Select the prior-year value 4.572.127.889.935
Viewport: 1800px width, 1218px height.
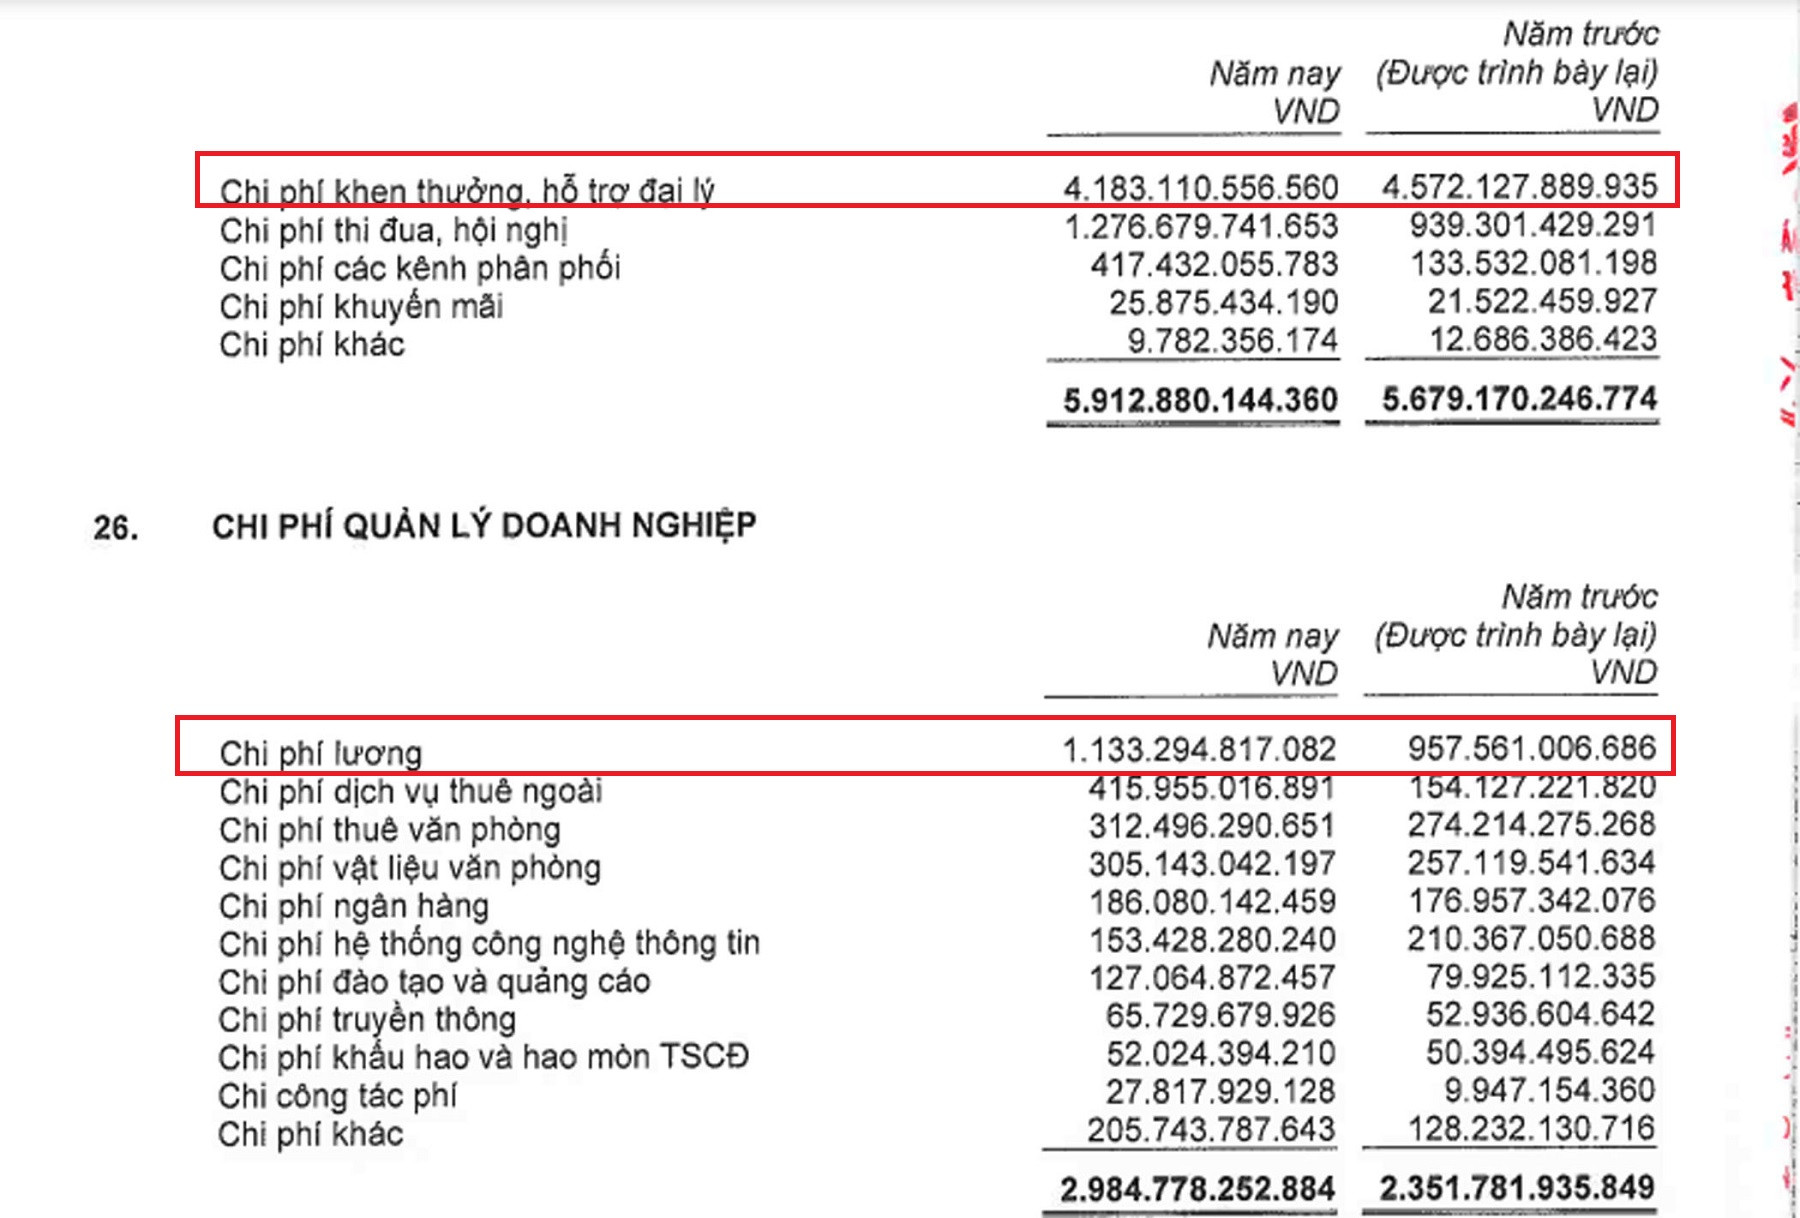[x=1519, y=186]
